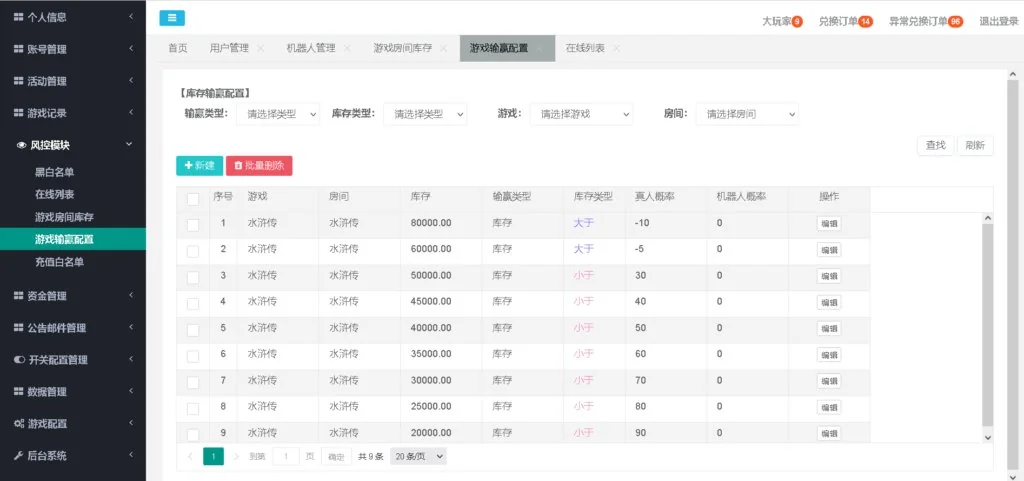Click the 异常兑换订单 badge showing 96
This screenshot has height=481, width=1024.
point(955,22)
